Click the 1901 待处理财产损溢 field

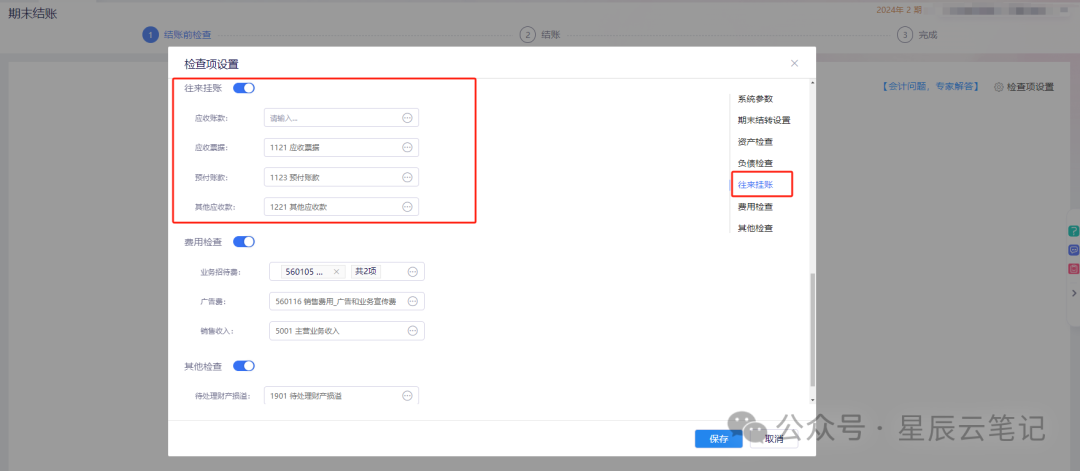tap(341, 395)
